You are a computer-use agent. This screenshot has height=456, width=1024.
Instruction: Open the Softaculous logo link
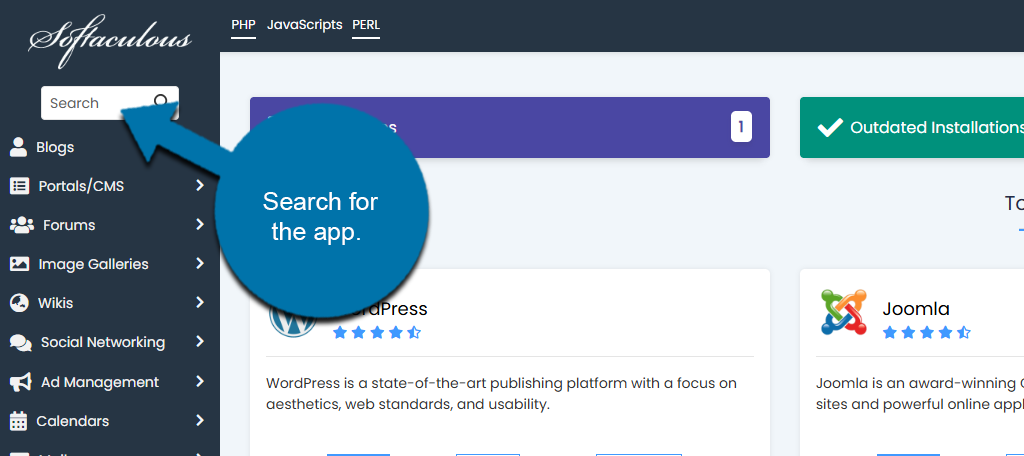click(109, 42)
